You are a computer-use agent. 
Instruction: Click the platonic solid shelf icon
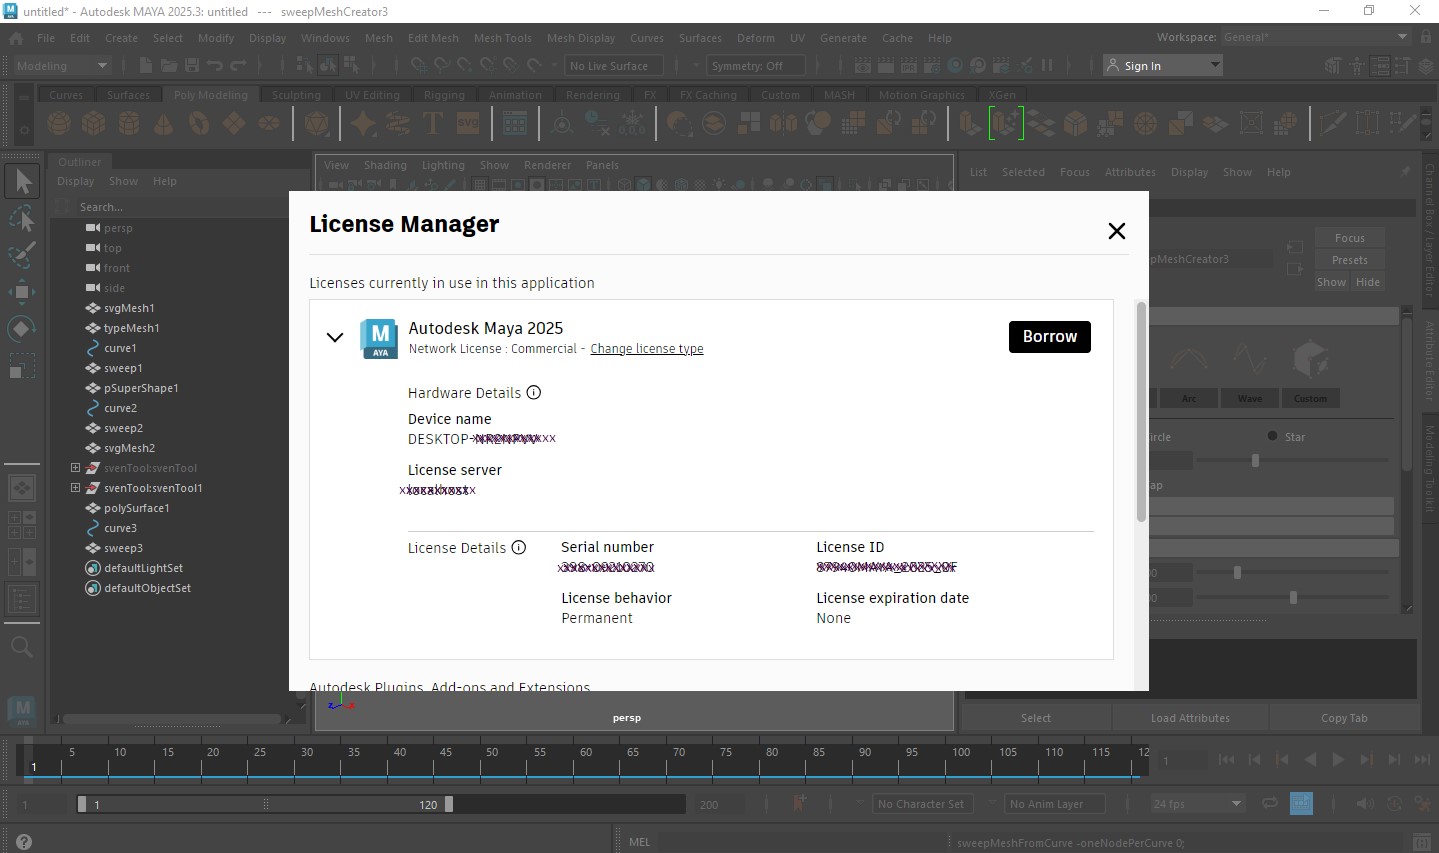(x=317, y=124)
